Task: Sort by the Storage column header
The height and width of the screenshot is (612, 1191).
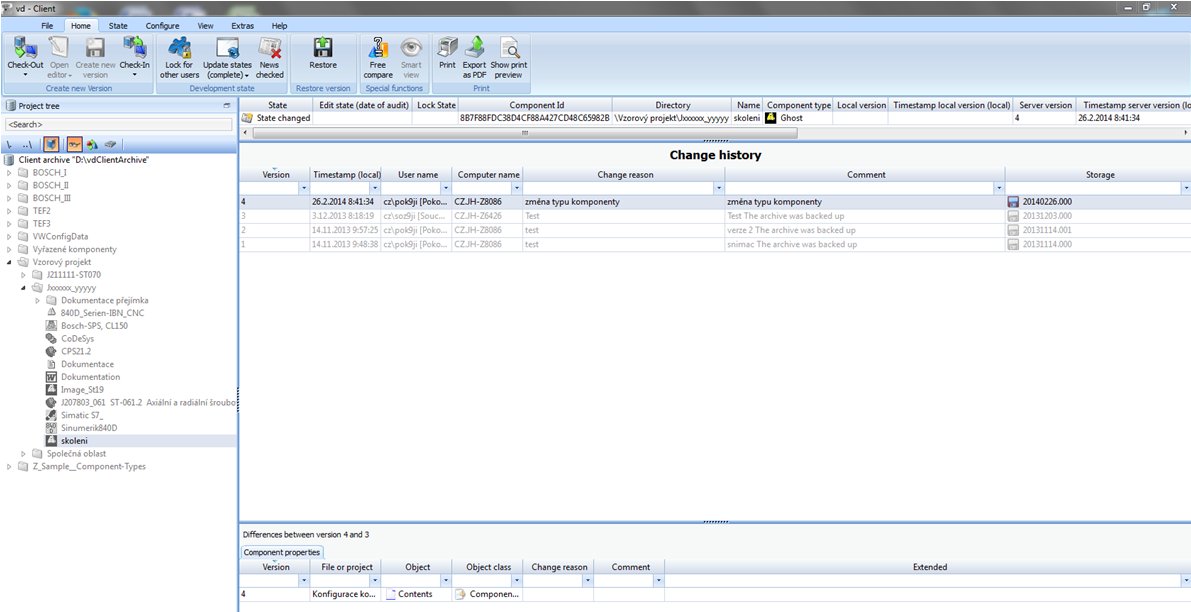Action: click(1099, 175)
